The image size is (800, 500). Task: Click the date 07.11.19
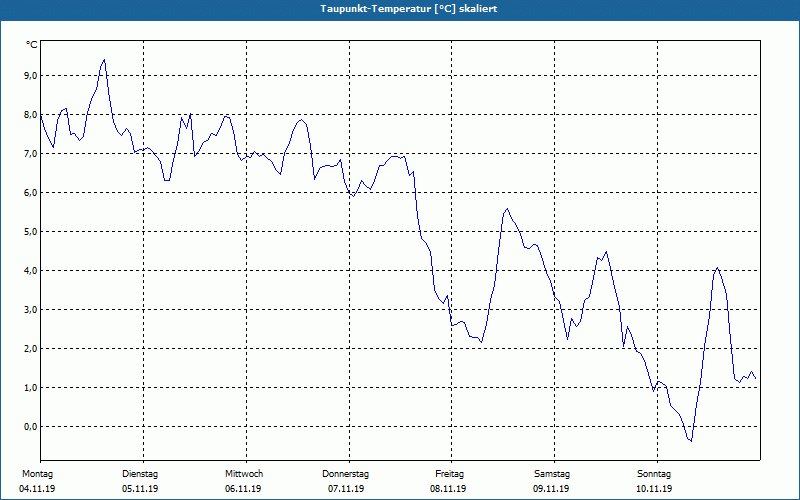(346, 489)
